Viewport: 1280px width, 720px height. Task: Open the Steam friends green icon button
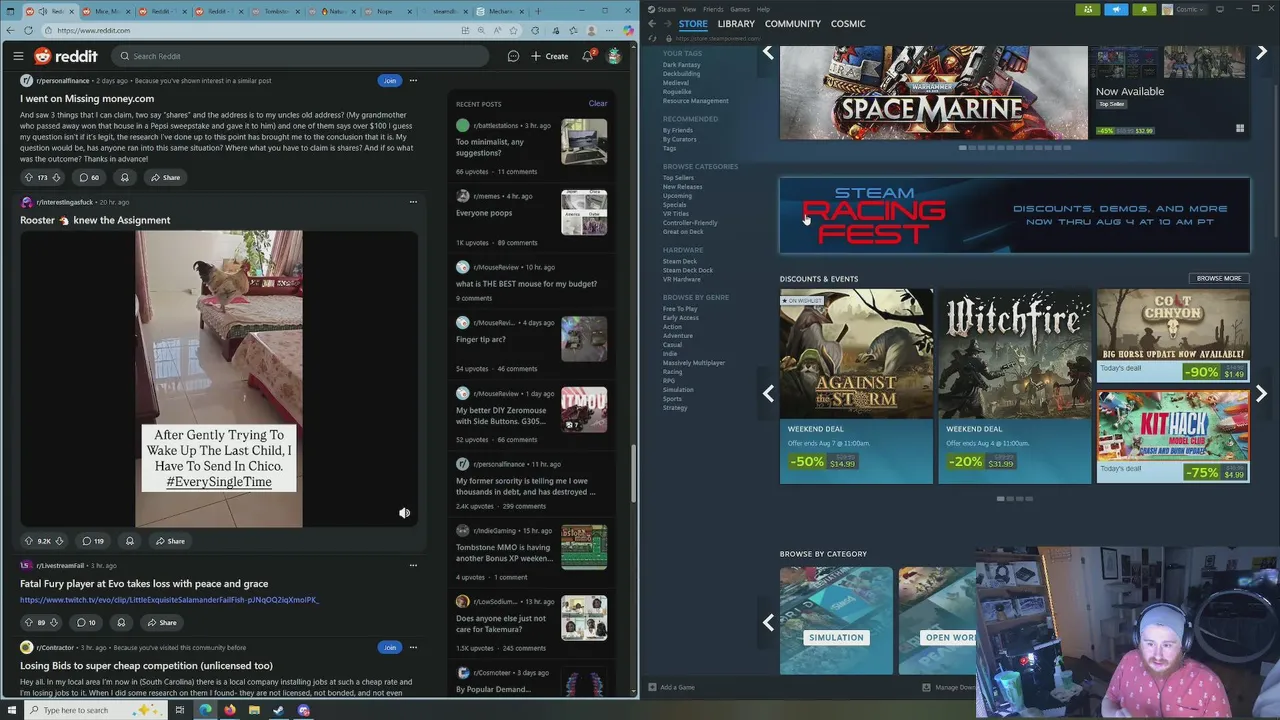coord(1088,9)
